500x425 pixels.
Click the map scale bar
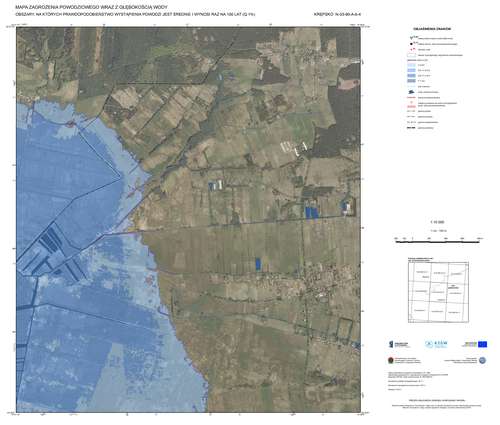click(x=439, y=241)
